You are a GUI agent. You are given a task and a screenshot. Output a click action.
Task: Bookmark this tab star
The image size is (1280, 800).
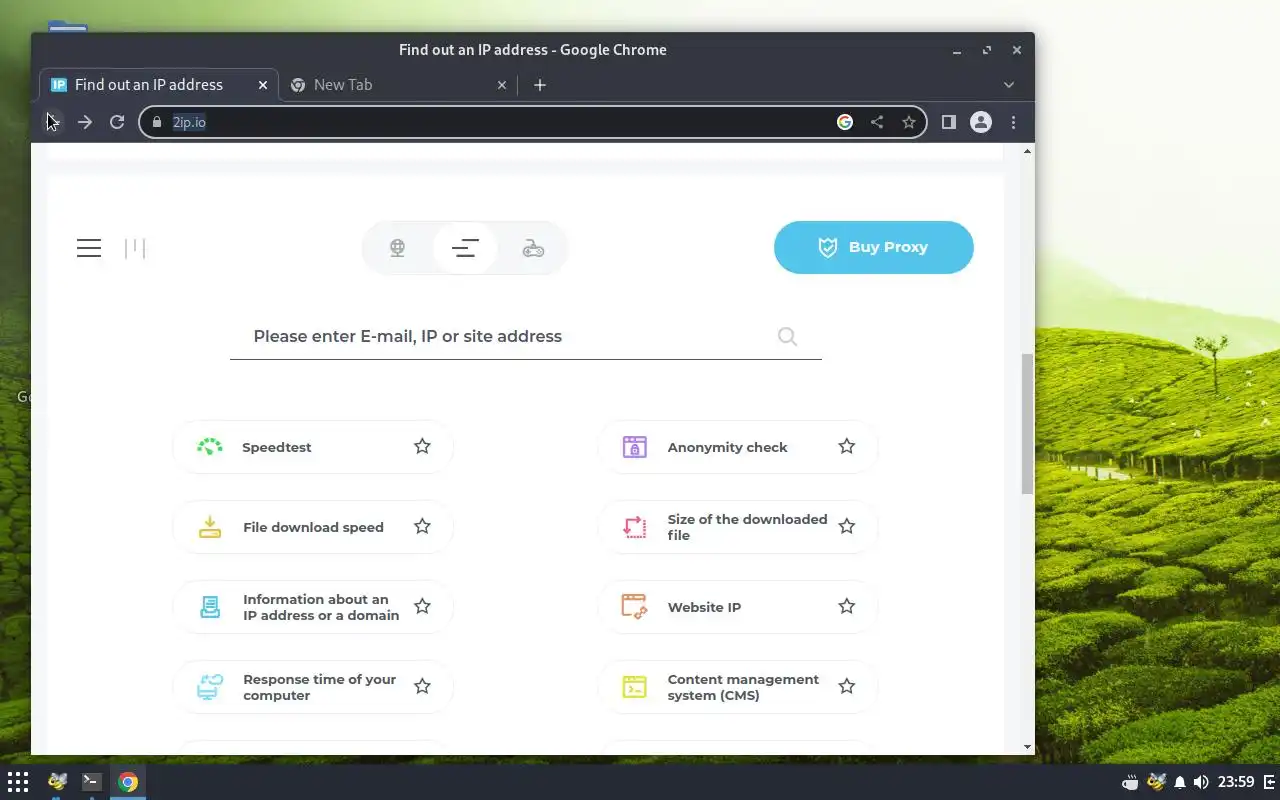point(909,122)
